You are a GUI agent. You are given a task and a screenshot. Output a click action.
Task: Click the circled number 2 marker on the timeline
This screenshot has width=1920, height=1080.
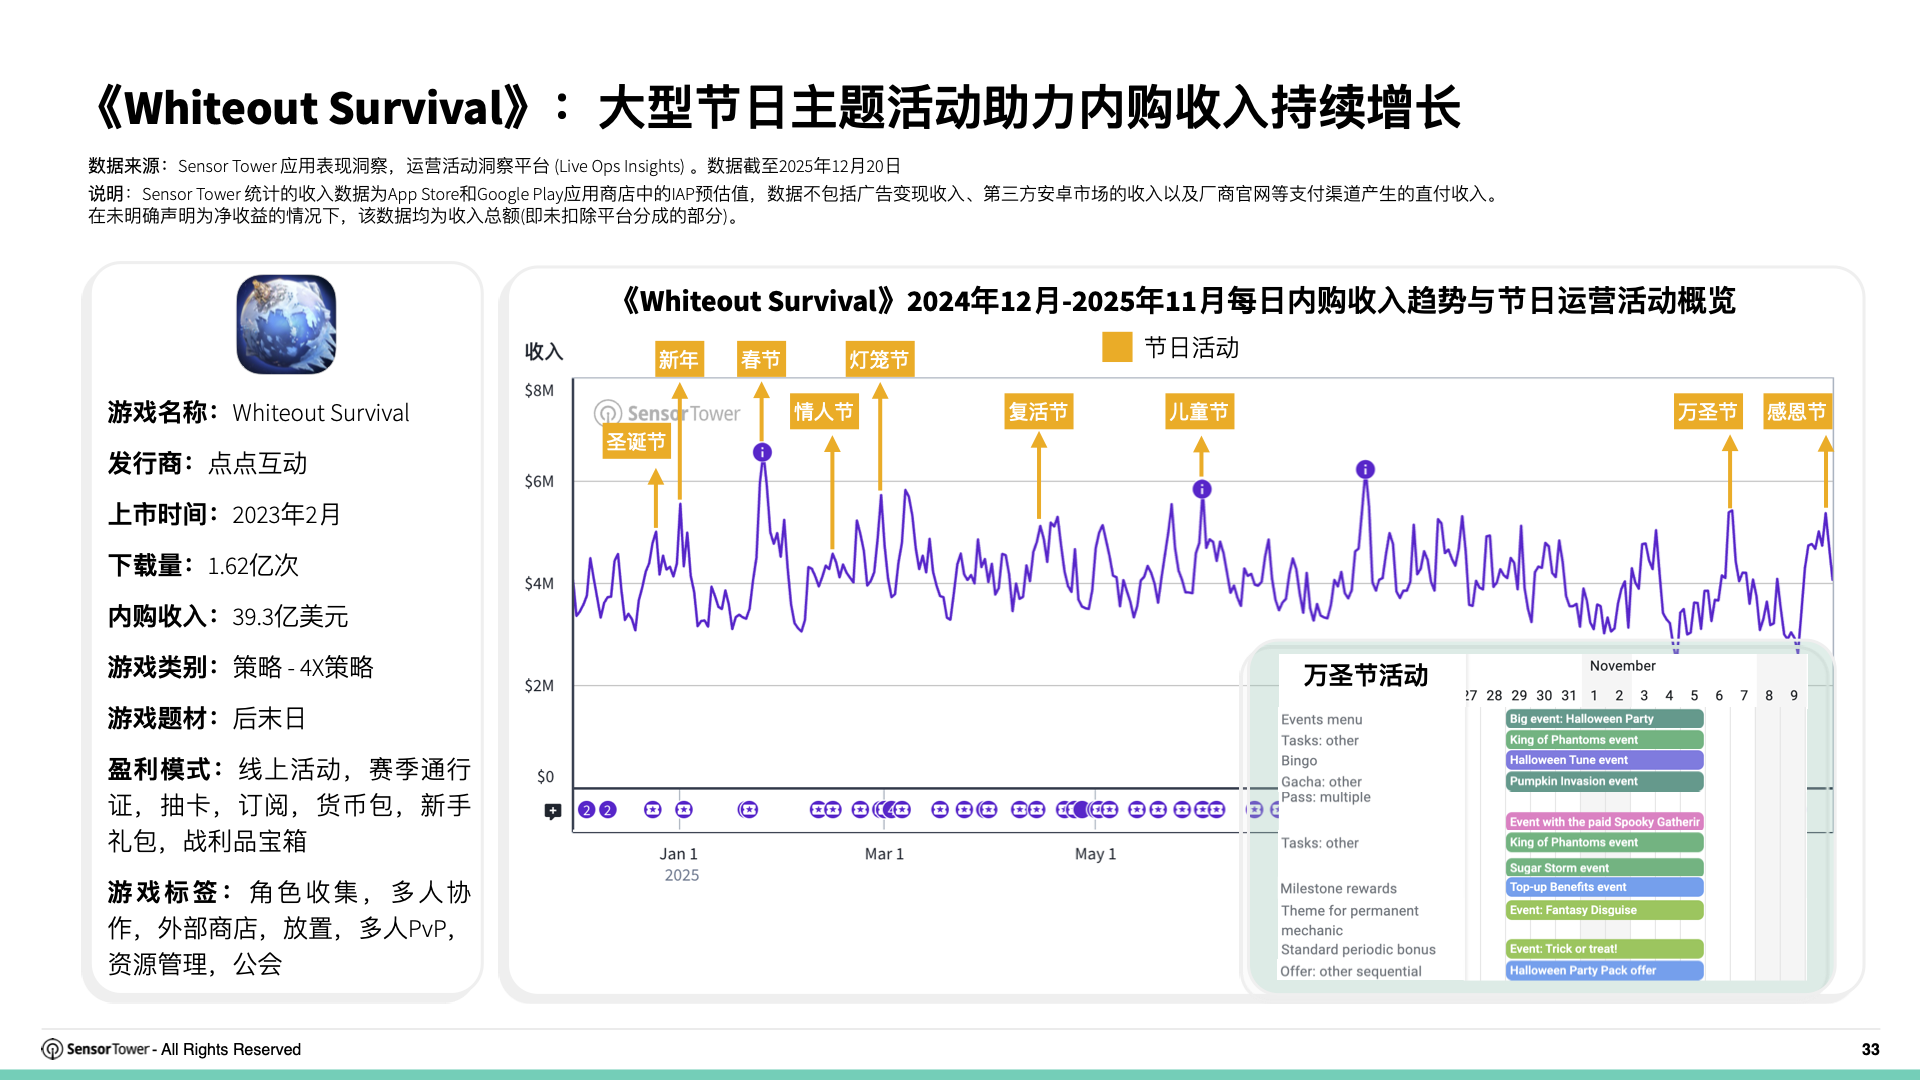click(x=585, y=808)
